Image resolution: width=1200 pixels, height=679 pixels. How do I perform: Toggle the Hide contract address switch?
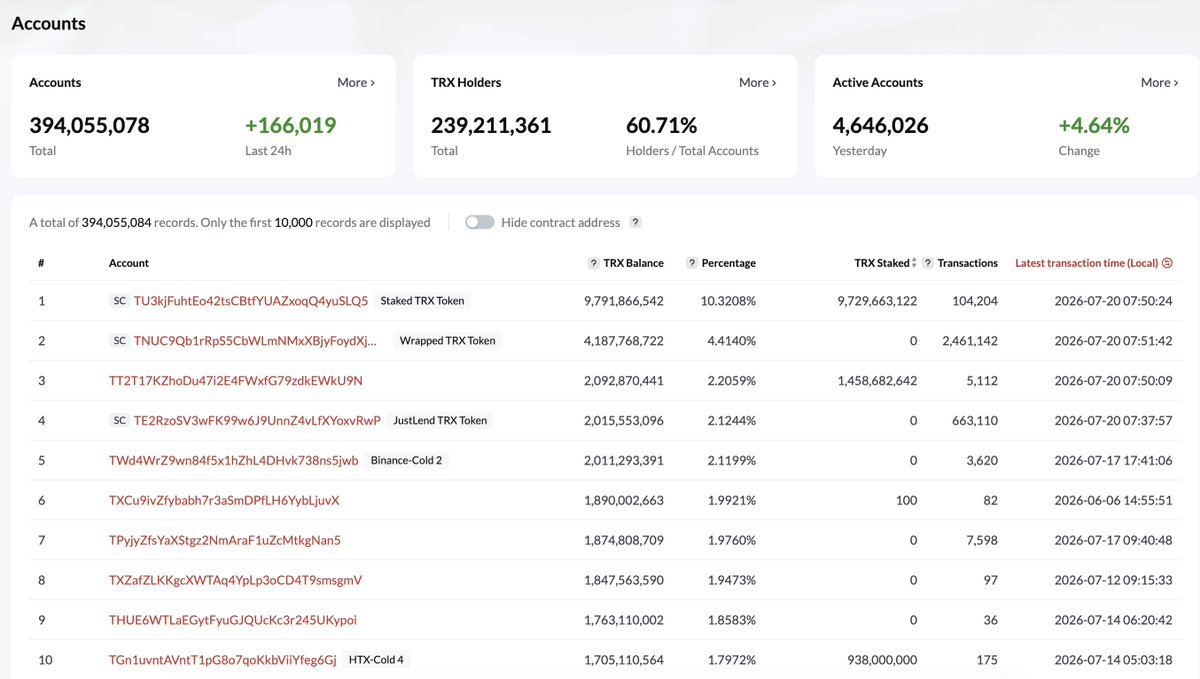pyautogui.click(x=480, y=223)
